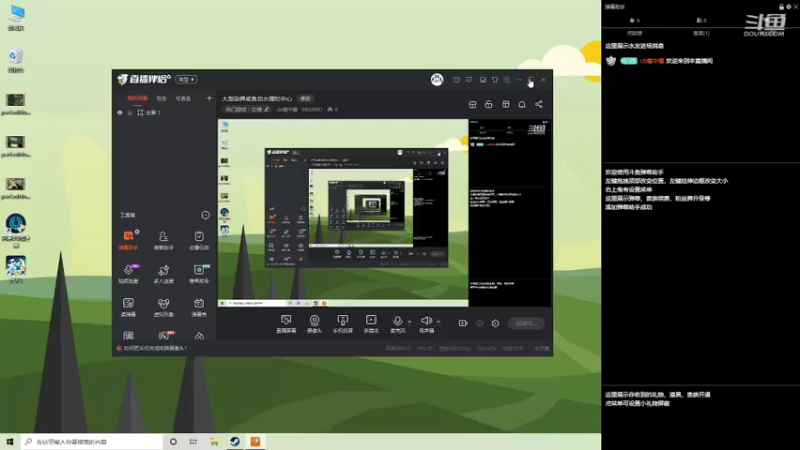Viewport: 800px width, 450px height.
Task: Open This PC desktop icon
Action: [x=16, y=18]
